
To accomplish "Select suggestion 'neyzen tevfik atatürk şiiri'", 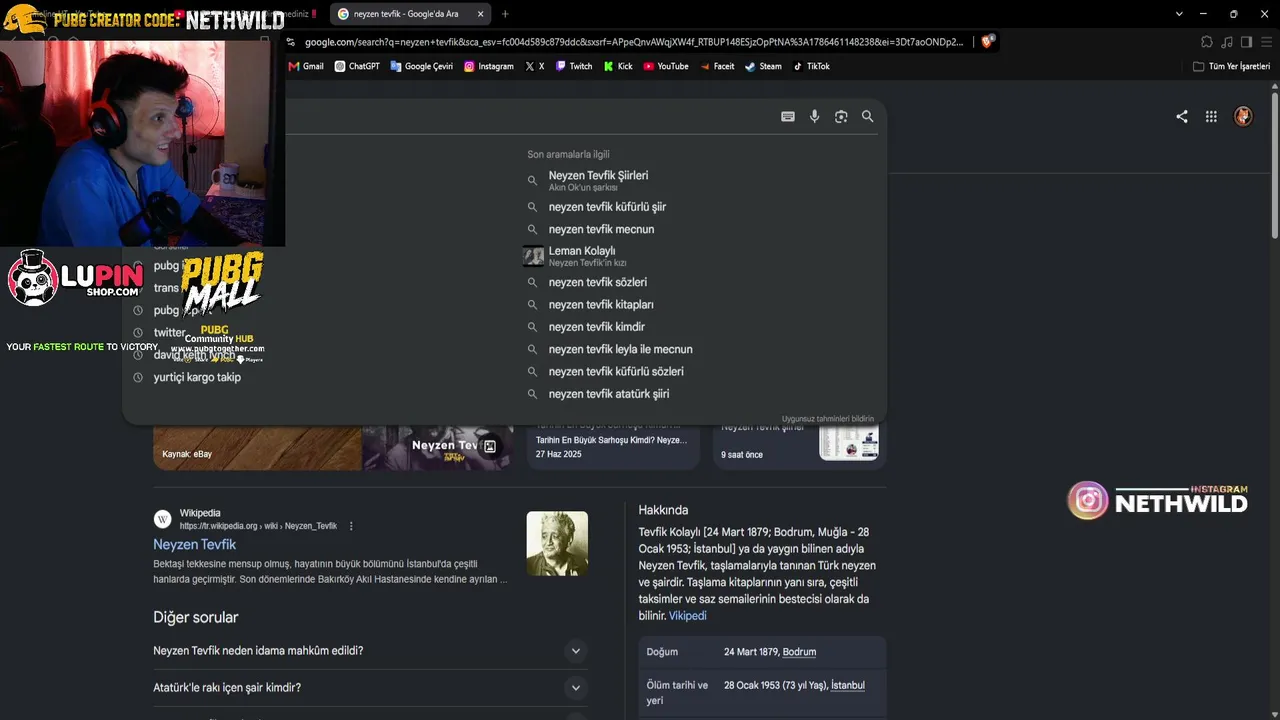I will click(x=609, y=394).
